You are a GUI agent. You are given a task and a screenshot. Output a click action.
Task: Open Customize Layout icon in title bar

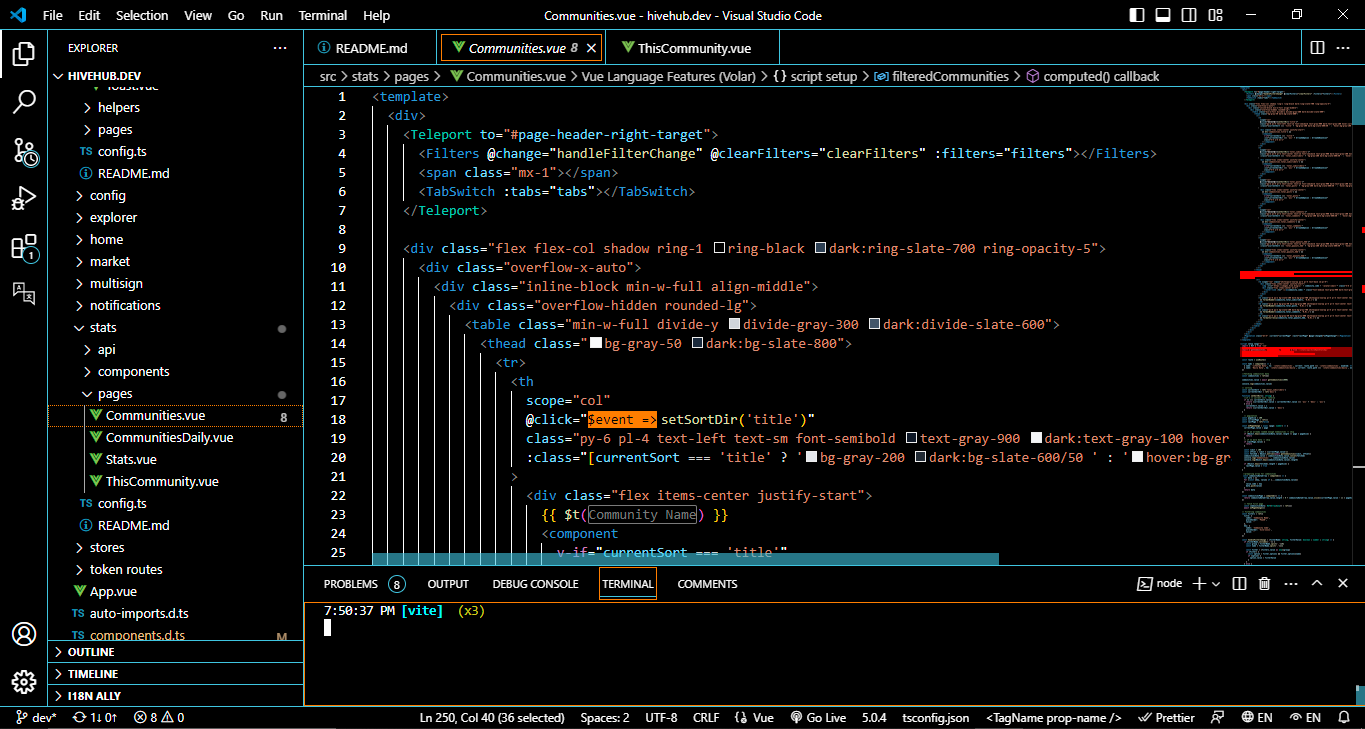[1215, 15]
